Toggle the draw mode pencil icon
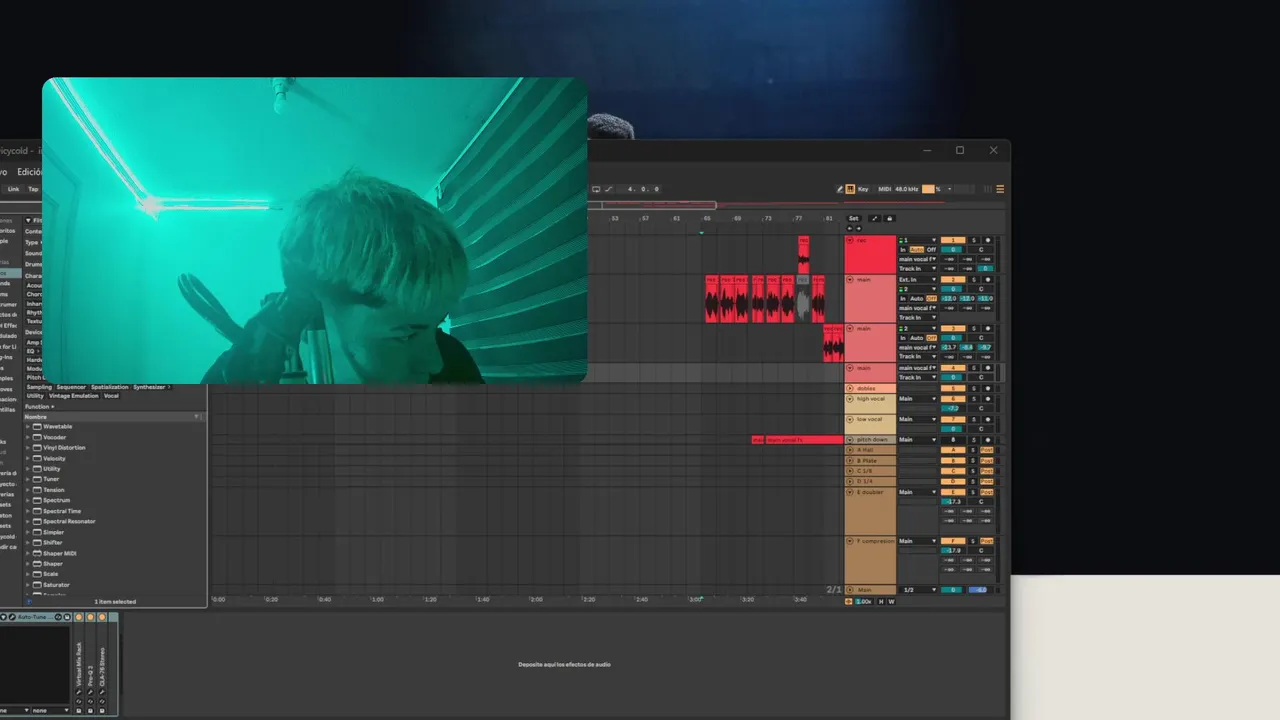This screenshot has height=720, width=1280. [841, 189]
